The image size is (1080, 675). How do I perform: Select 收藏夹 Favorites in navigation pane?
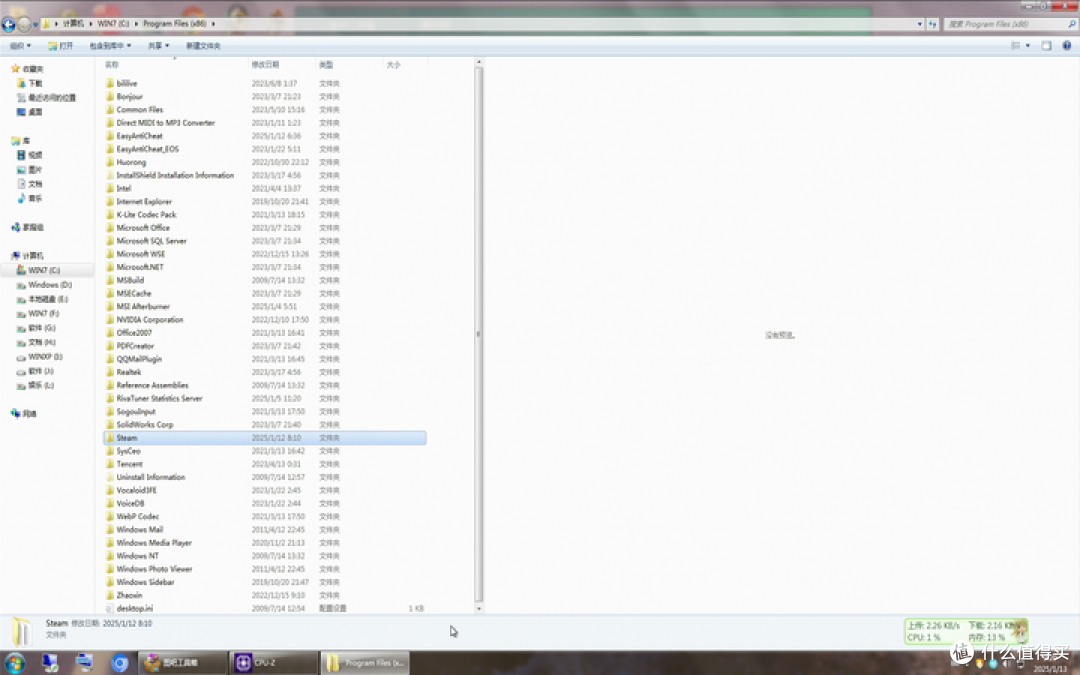(28, 69)
